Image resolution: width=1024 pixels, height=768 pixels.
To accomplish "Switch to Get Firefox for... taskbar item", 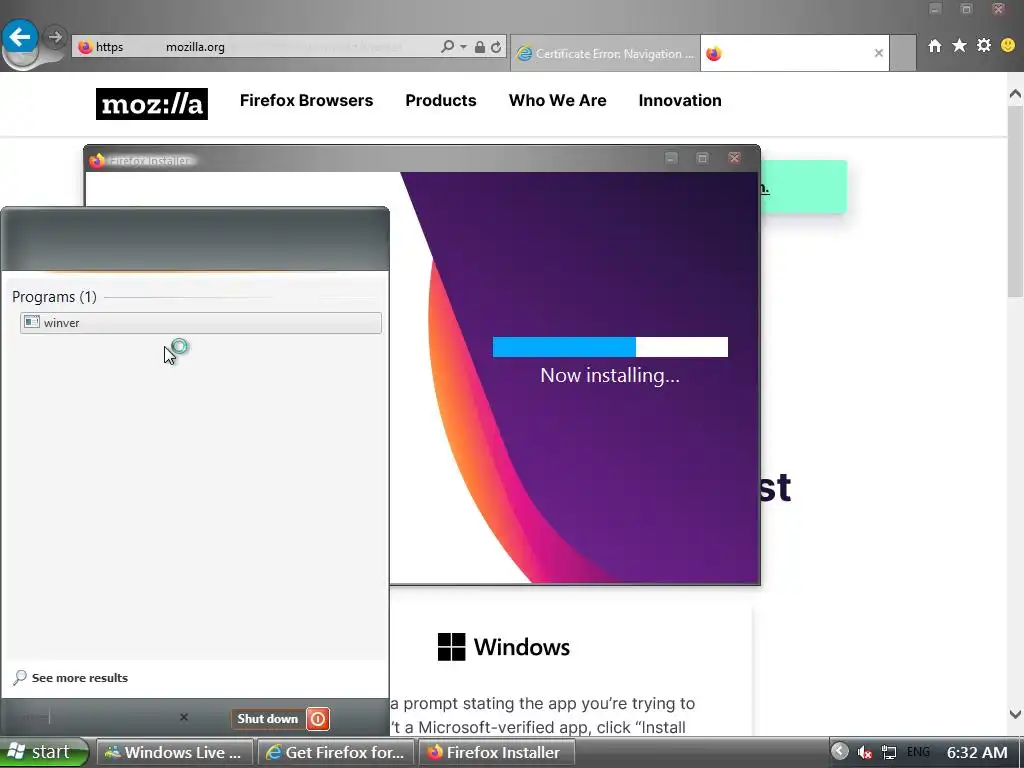I will pos(336,752).
